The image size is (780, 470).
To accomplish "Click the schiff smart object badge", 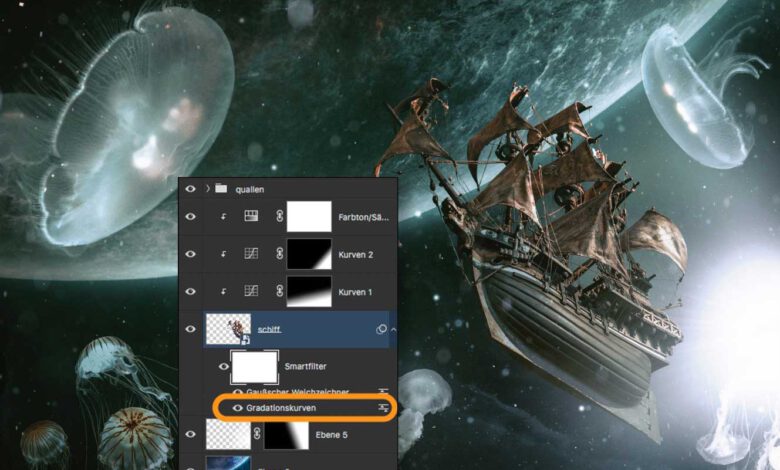I will point(246,340).
